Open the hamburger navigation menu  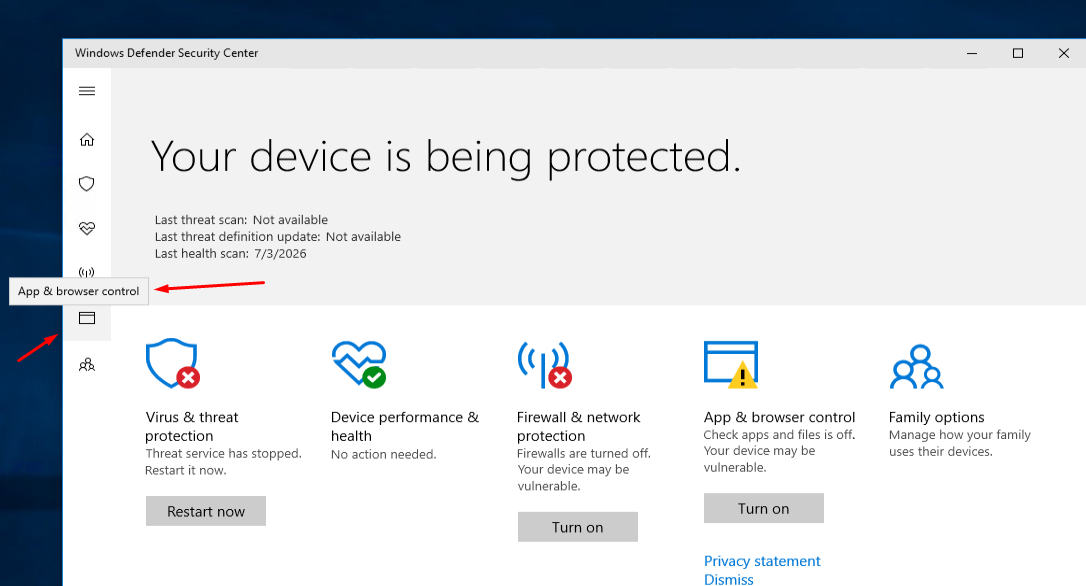click(87, 91)
